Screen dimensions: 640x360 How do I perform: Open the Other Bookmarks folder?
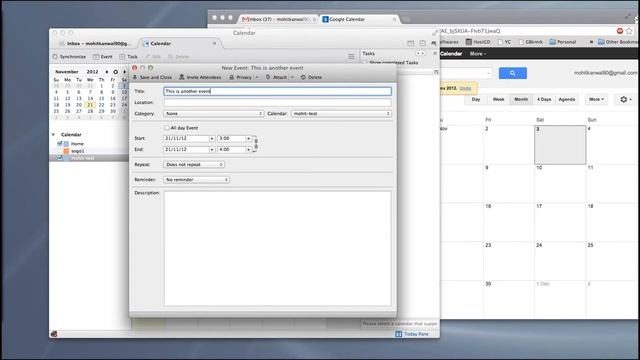tap(618, 42)
